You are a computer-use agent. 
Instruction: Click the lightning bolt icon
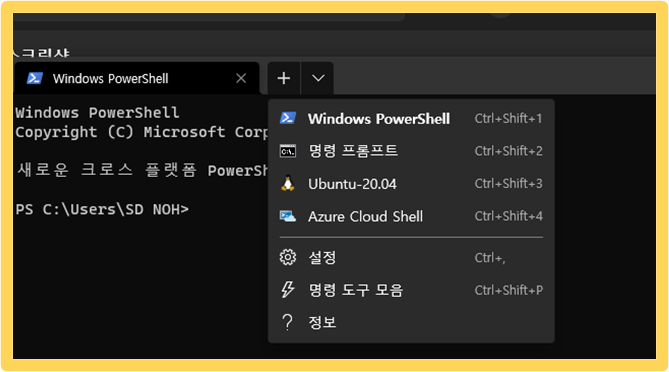288,290
